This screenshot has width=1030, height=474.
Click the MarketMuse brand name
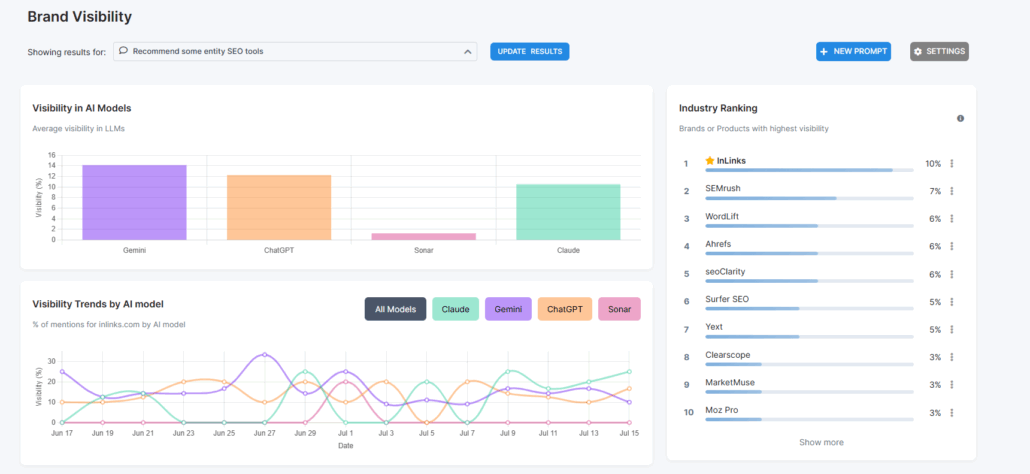pos(730,382)
